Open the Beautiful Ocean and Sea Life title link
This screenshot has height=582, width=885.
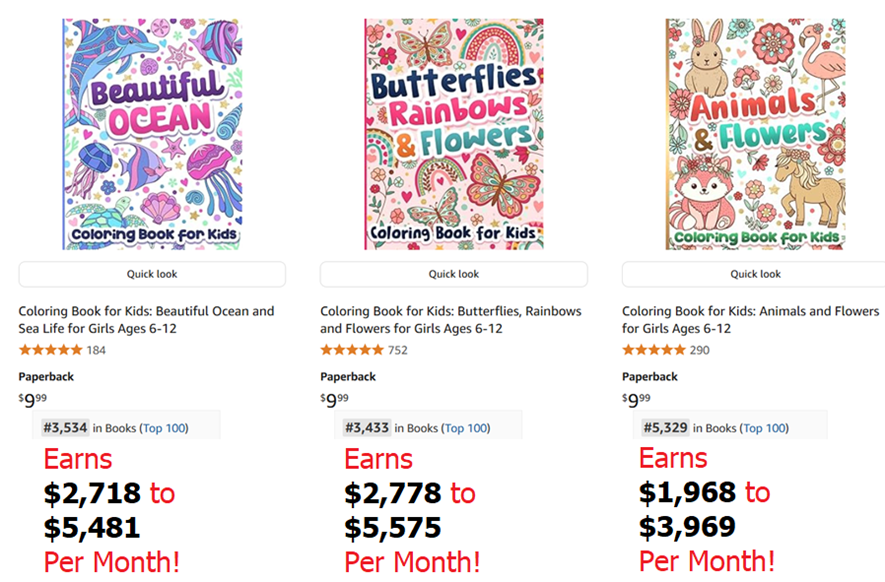pos(146,320)
